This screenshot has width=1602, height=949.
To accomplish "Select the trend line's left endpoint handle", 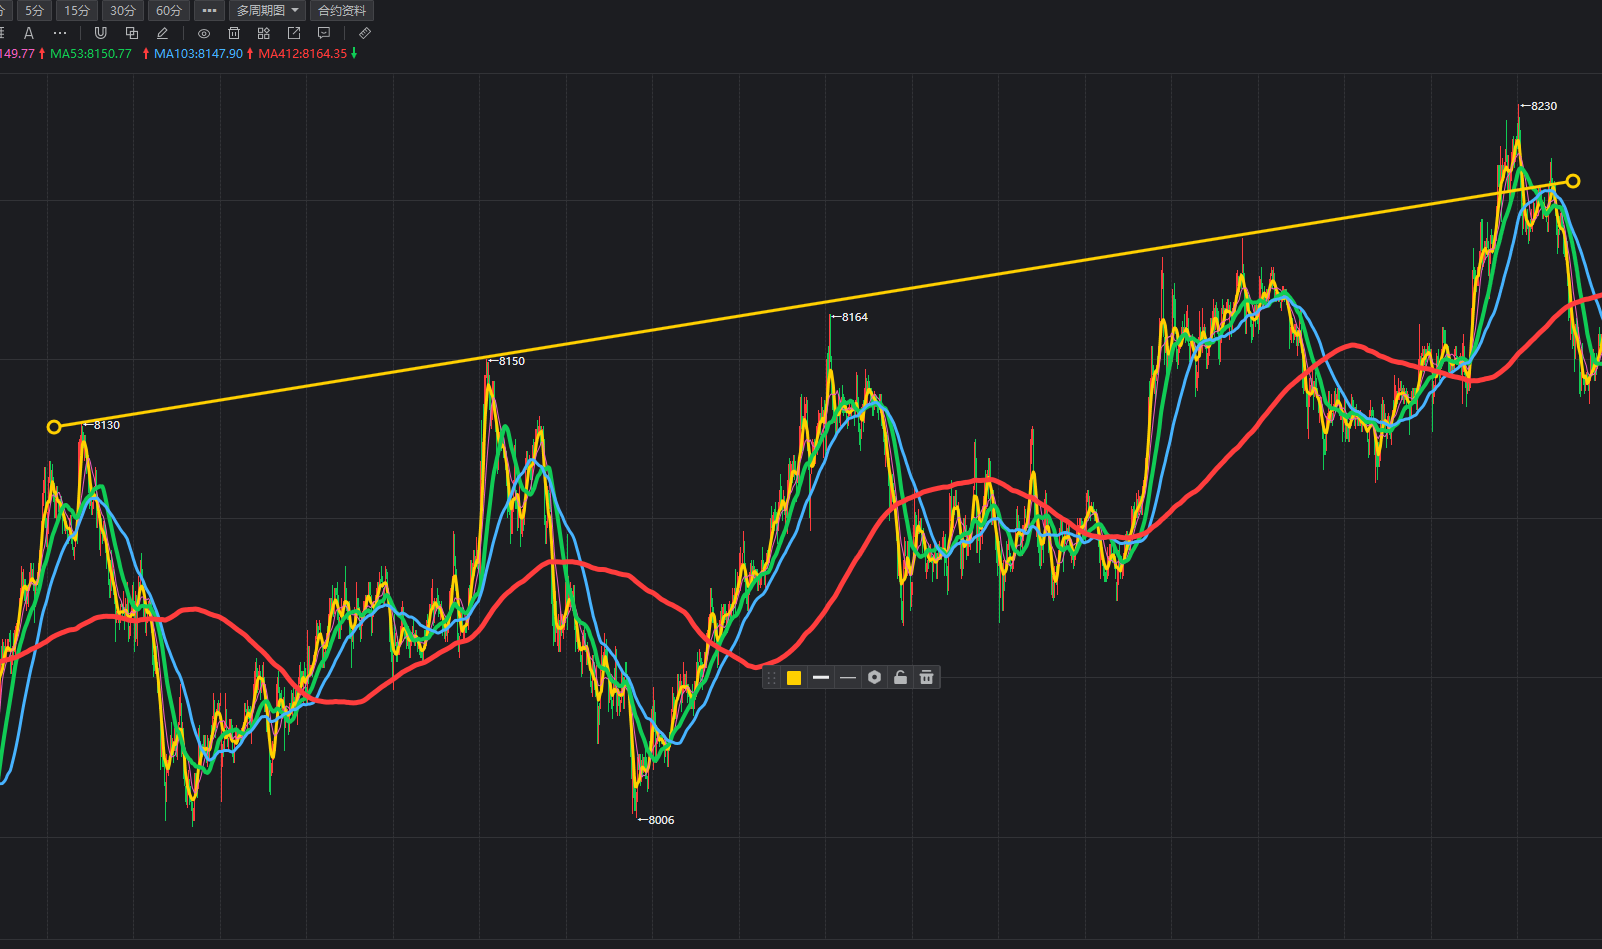I will point(54,427).
